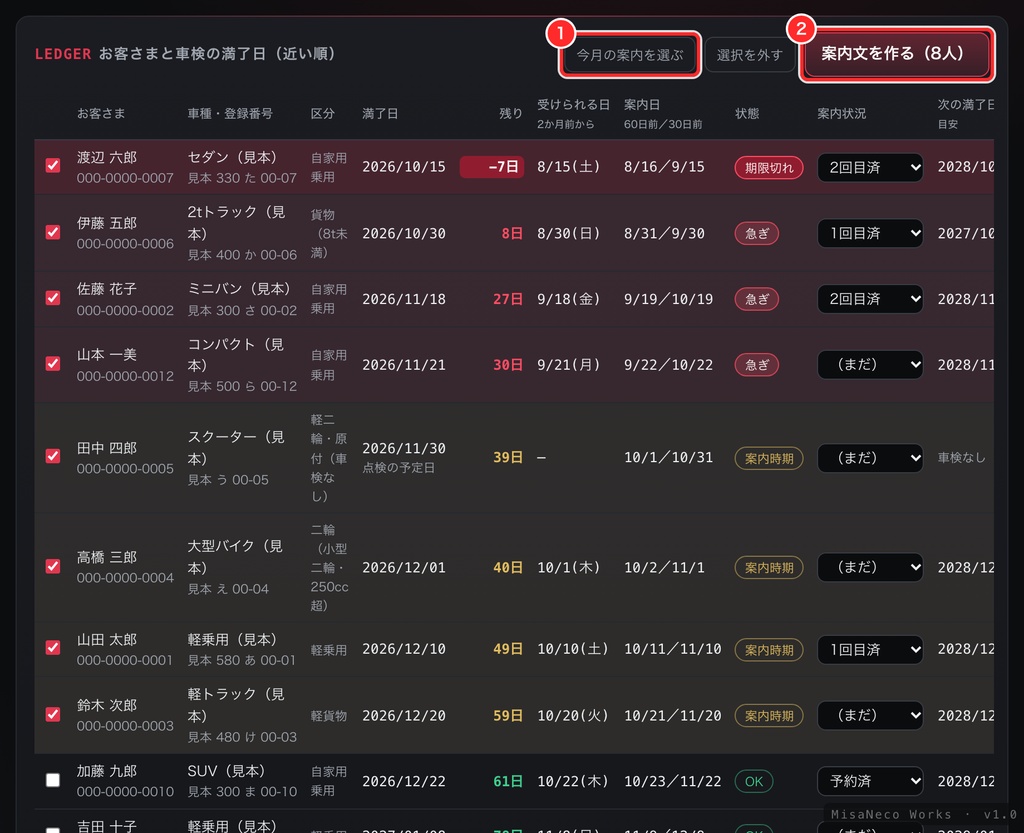1024x833 pixels.
Task: Click the green OK badge for 加藤 九郎
Action: tap(754, 781)
